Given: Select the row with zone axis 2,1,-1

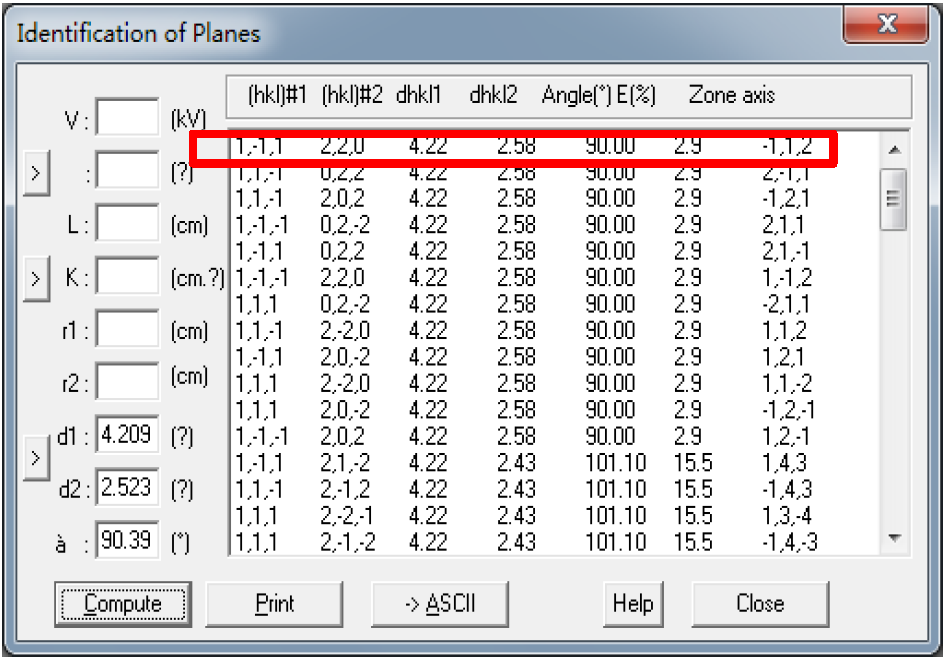Looking at the screenshot, I should coord(553,251).
